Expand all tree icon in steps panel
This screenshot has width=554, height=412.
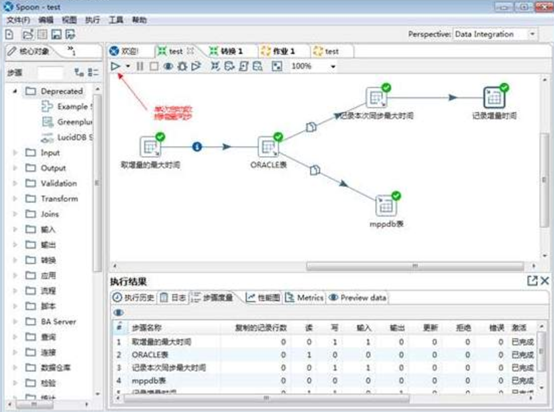79,72
